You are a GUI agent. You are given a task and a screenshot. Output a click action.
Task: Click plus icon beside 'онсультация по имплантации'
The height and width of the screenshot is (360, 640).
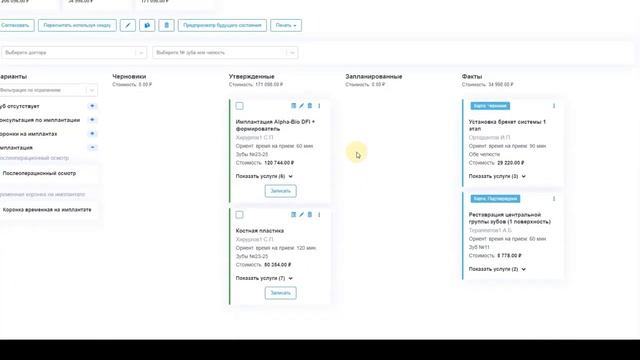pyautogui.click(x=92, y=120)
